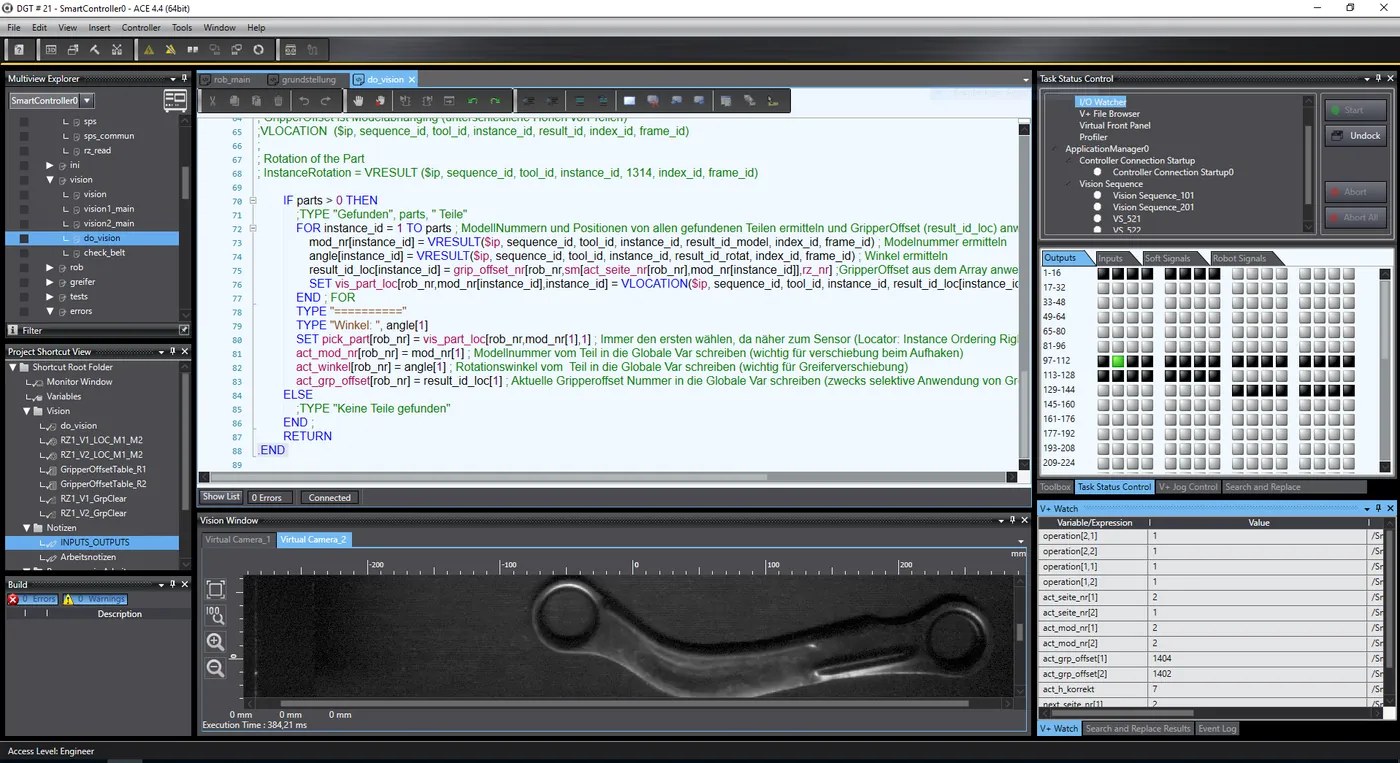Click the redo arrow in editor toolbar
Screen dimensions: 1400x763
coord(326,101)
